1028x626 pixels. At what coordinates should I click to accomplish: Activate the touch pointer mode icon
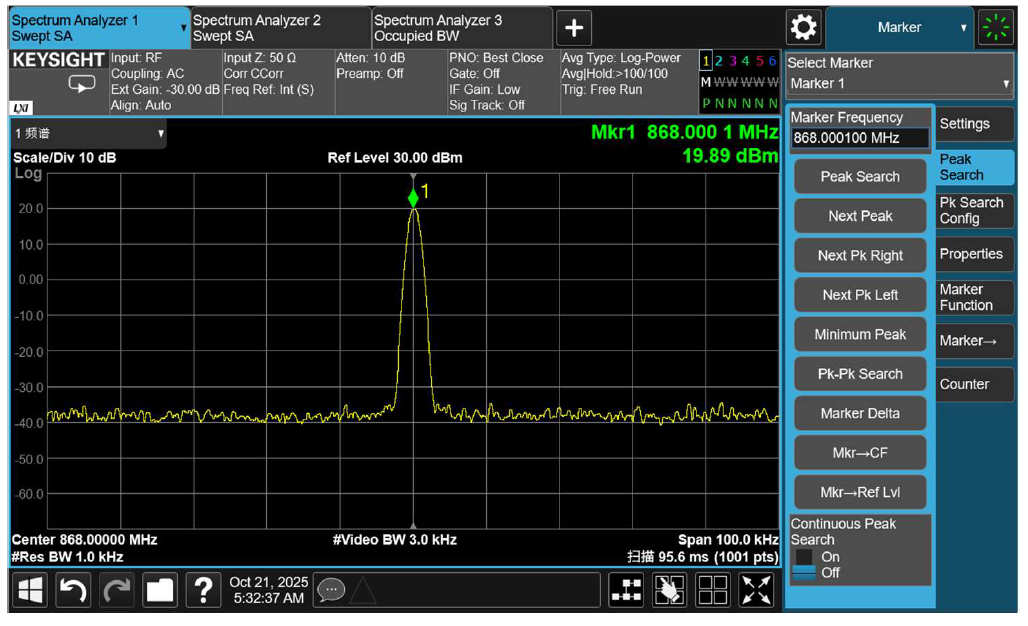tap(669, 590)
